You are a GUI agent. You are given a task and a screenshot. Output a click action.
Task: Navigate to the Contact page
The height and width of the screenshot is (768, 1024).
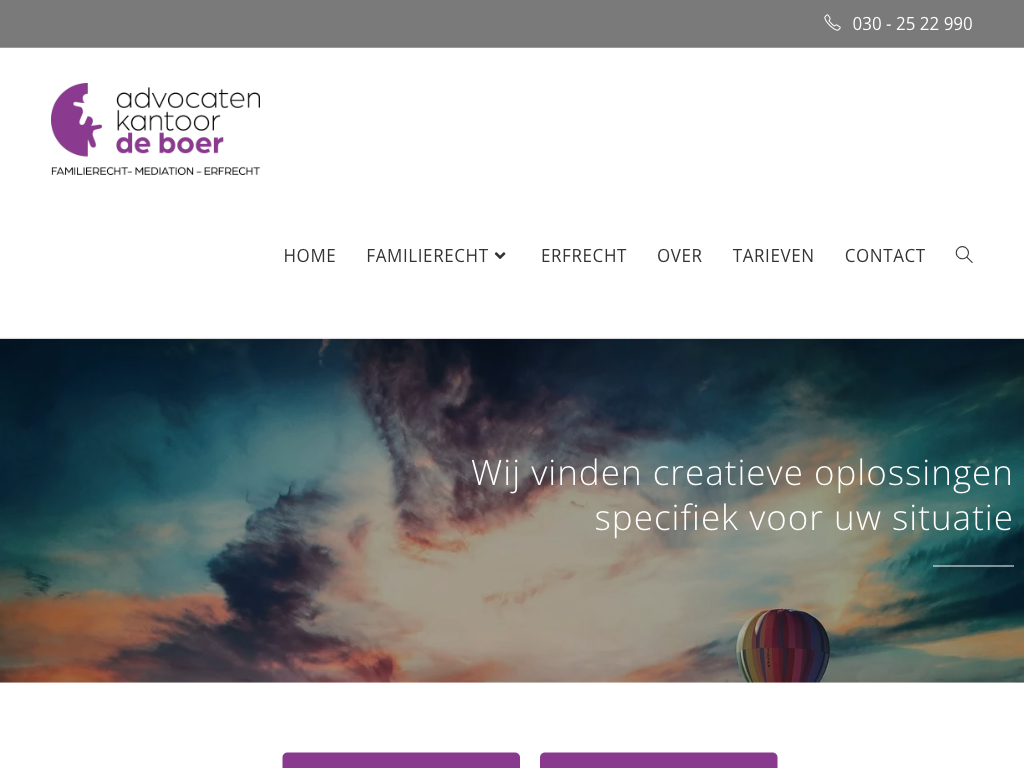885,255
